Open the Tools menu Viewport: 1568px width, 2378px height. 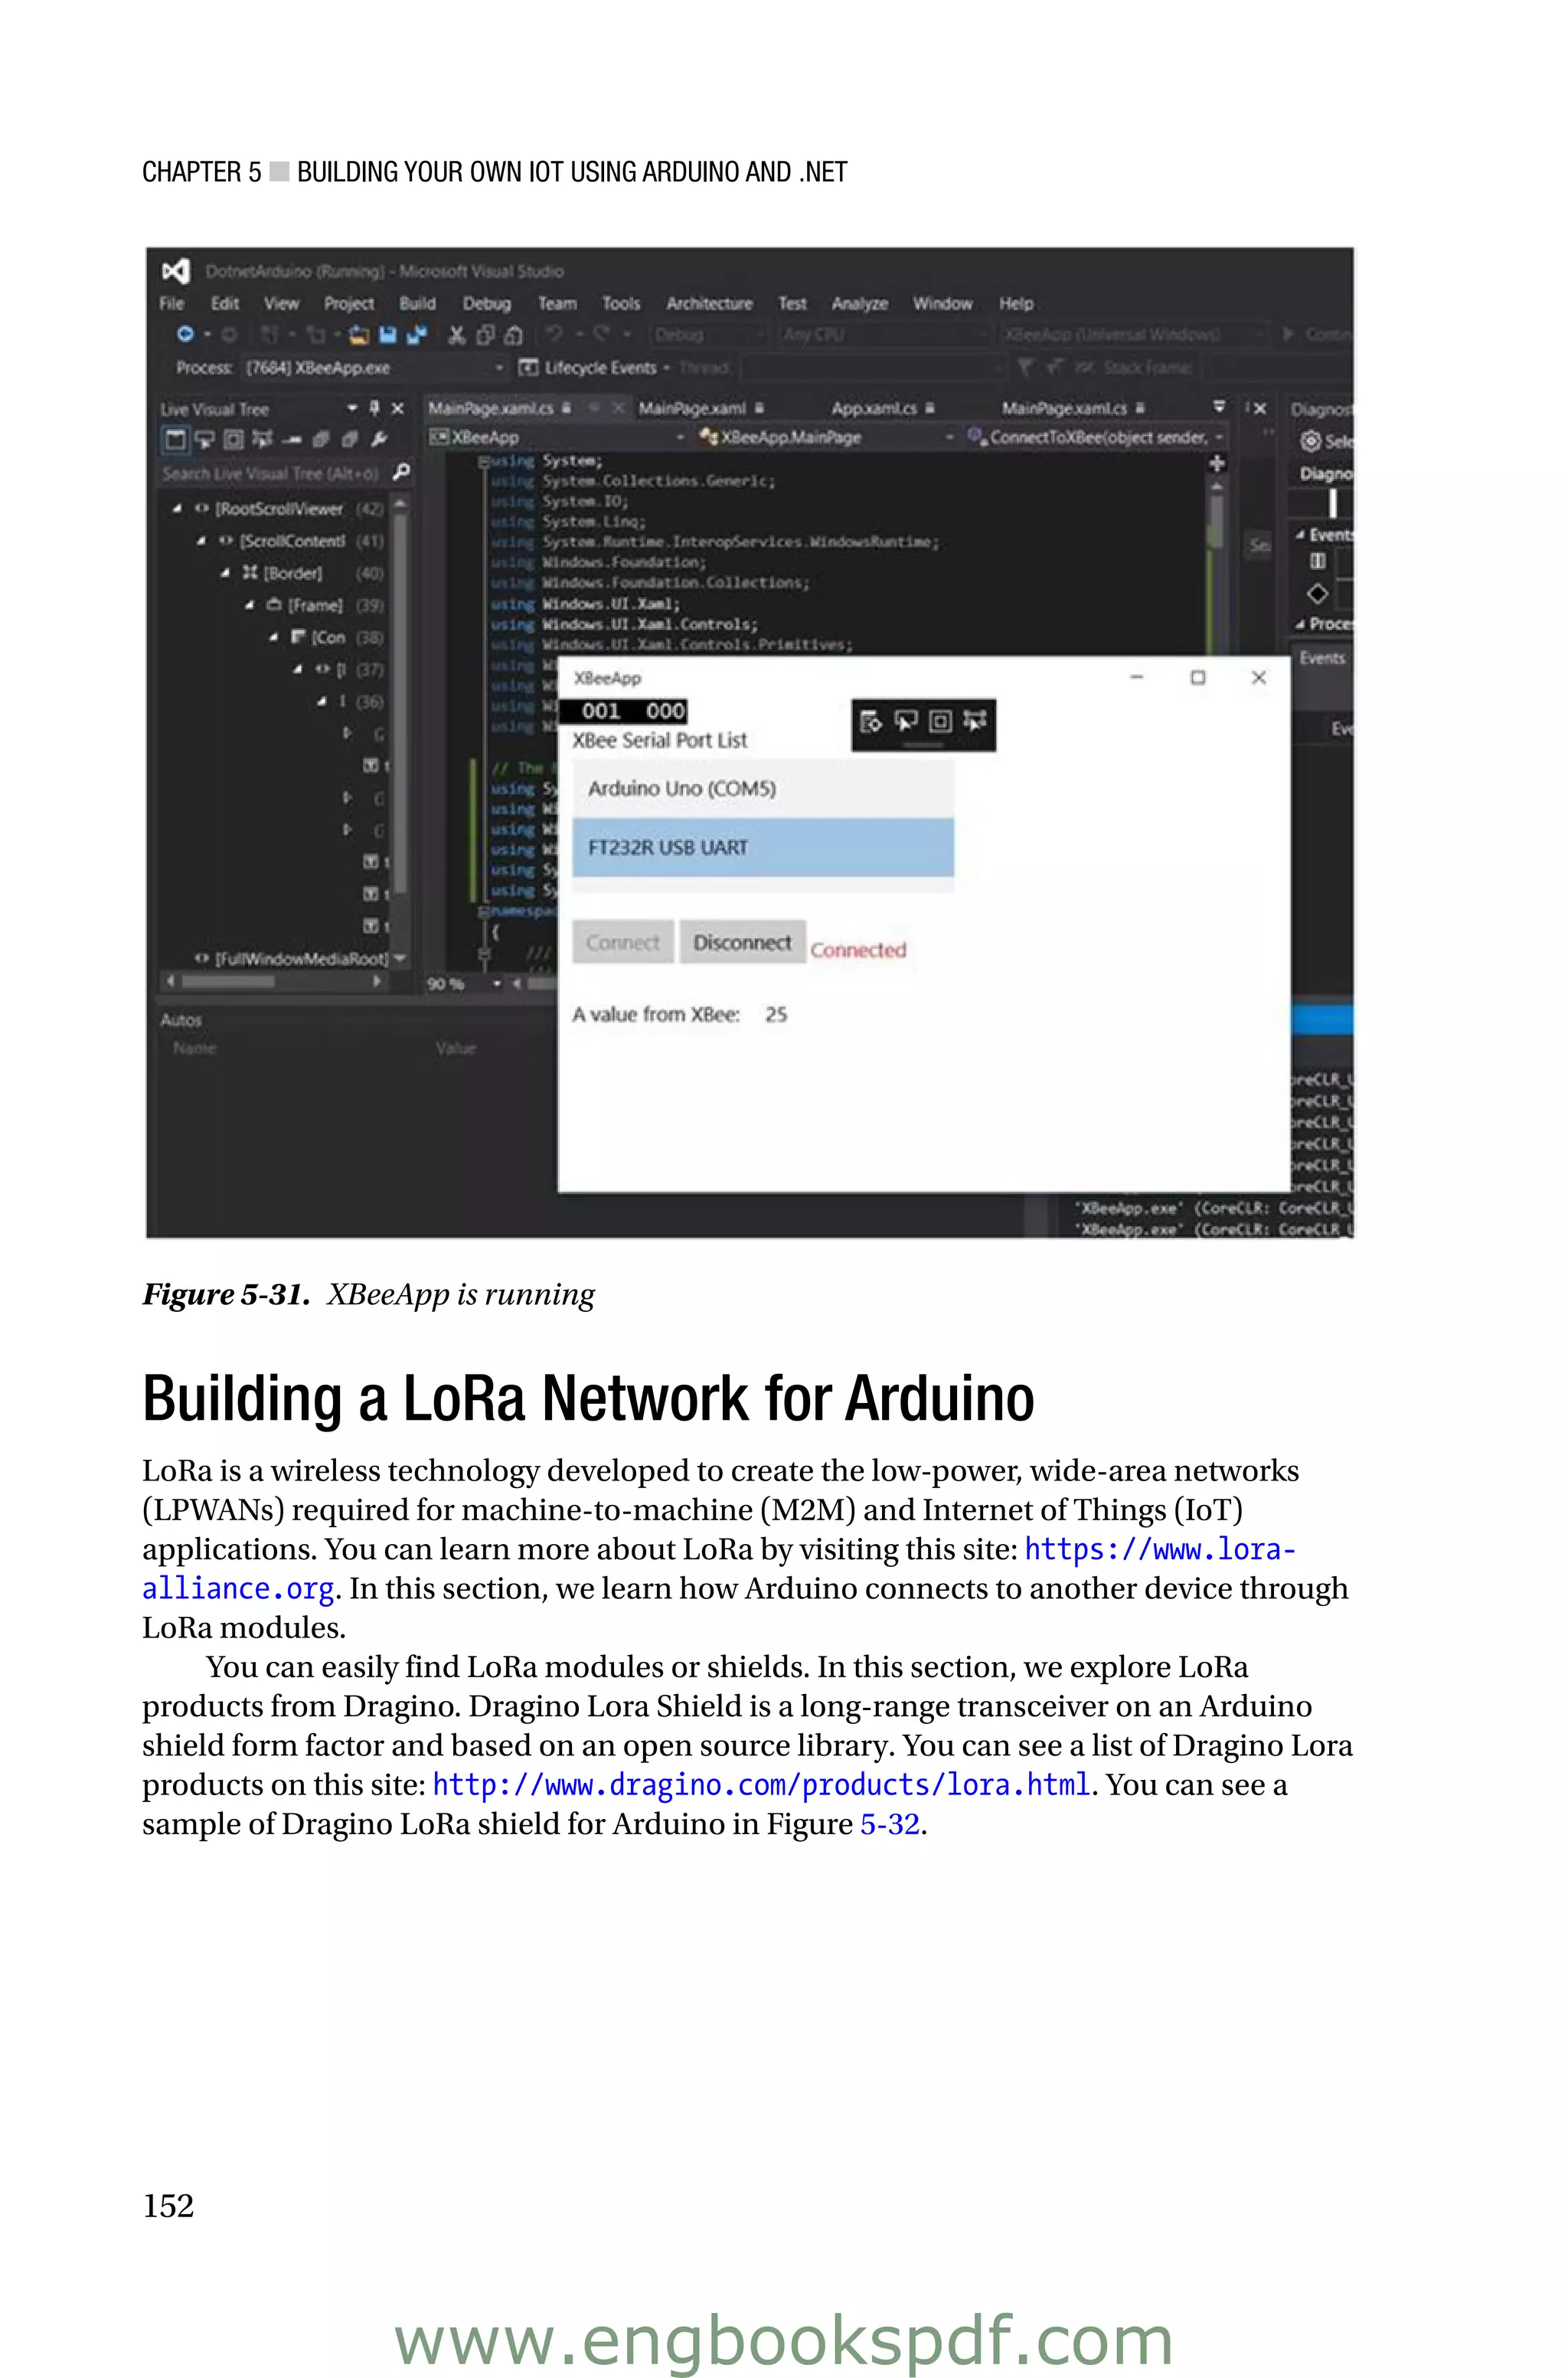621,303
